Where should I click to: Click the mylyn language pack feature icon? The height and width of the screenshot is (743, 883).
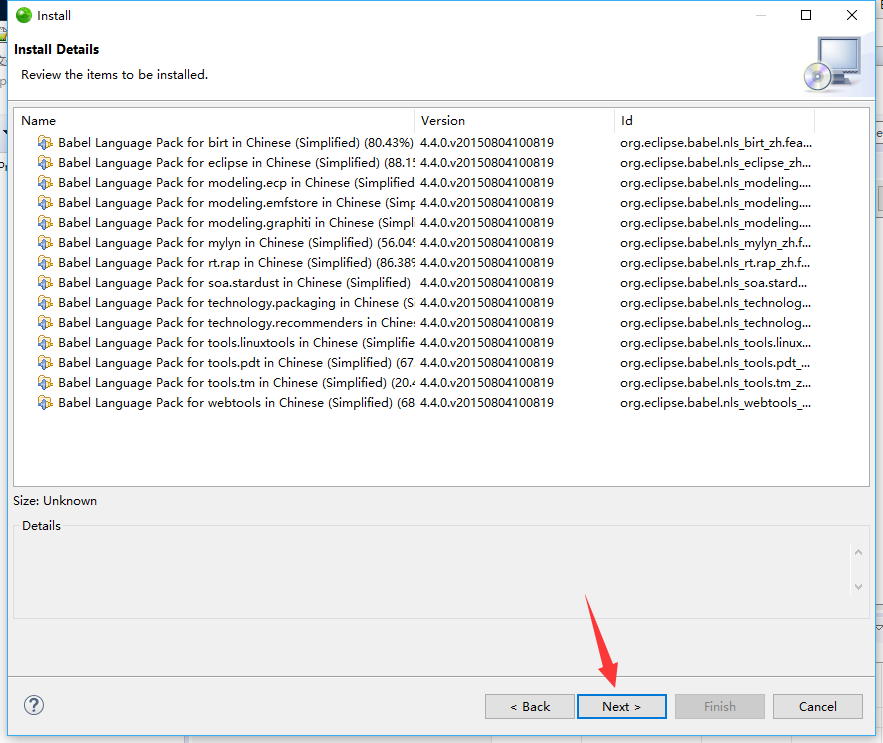[x=45, y=243]
